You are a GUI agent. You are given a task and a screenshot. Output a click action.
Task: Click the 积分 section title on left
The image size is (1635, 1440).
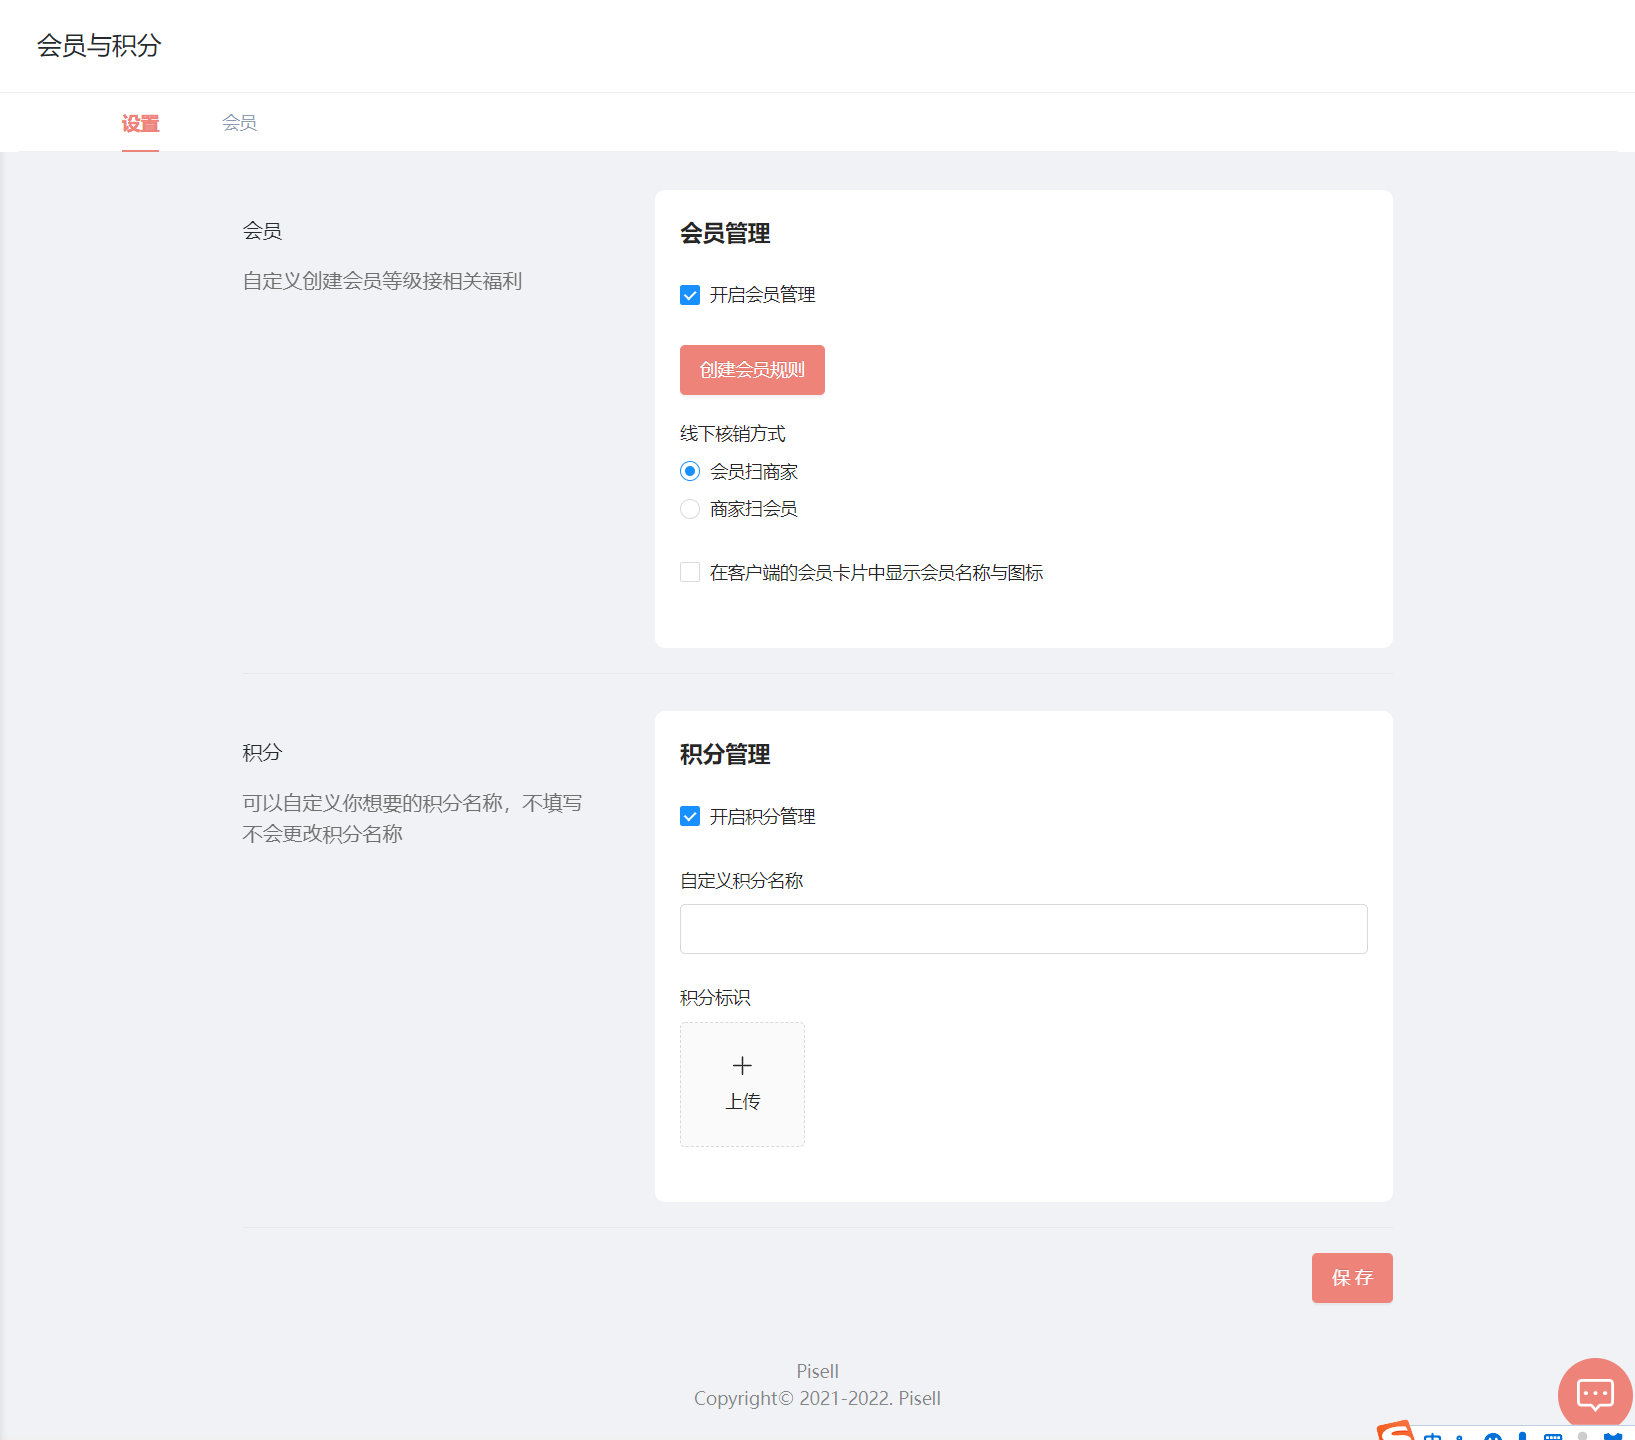click(x=262, y=753)
